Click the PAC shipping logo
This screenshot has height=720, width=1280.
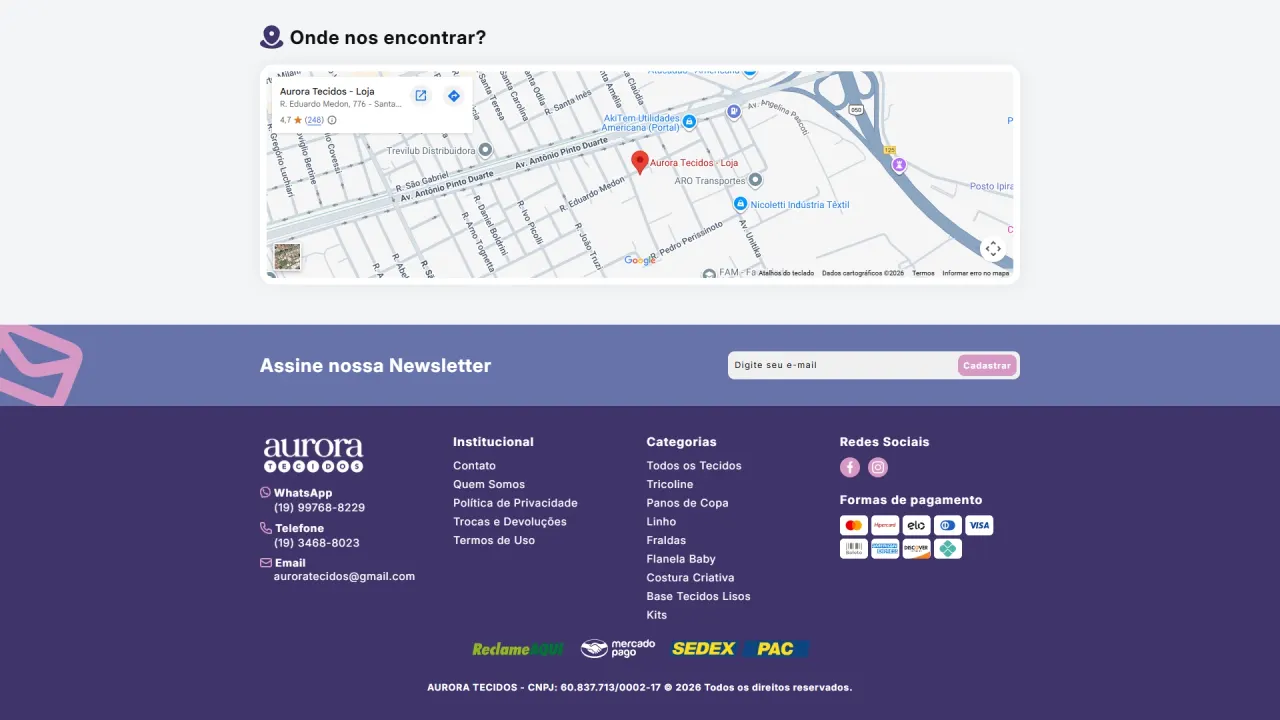tap(776, 649)
